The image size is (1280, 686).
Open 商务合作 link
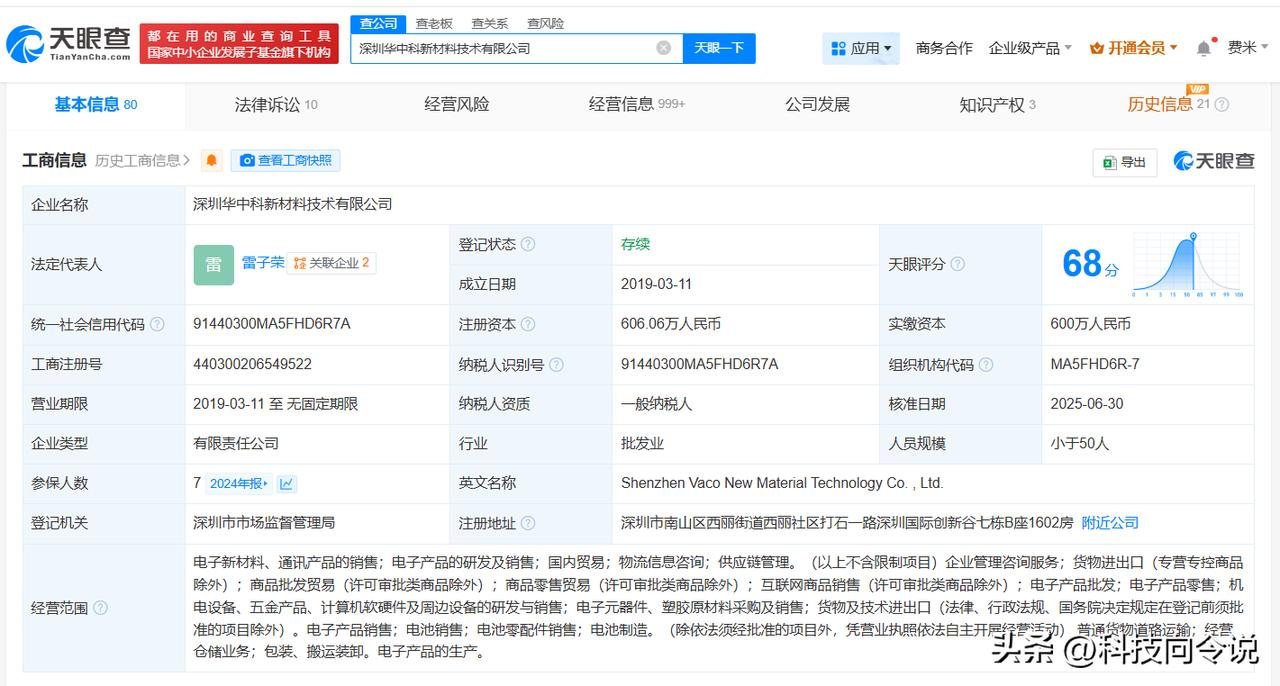(x=944, y=48)
